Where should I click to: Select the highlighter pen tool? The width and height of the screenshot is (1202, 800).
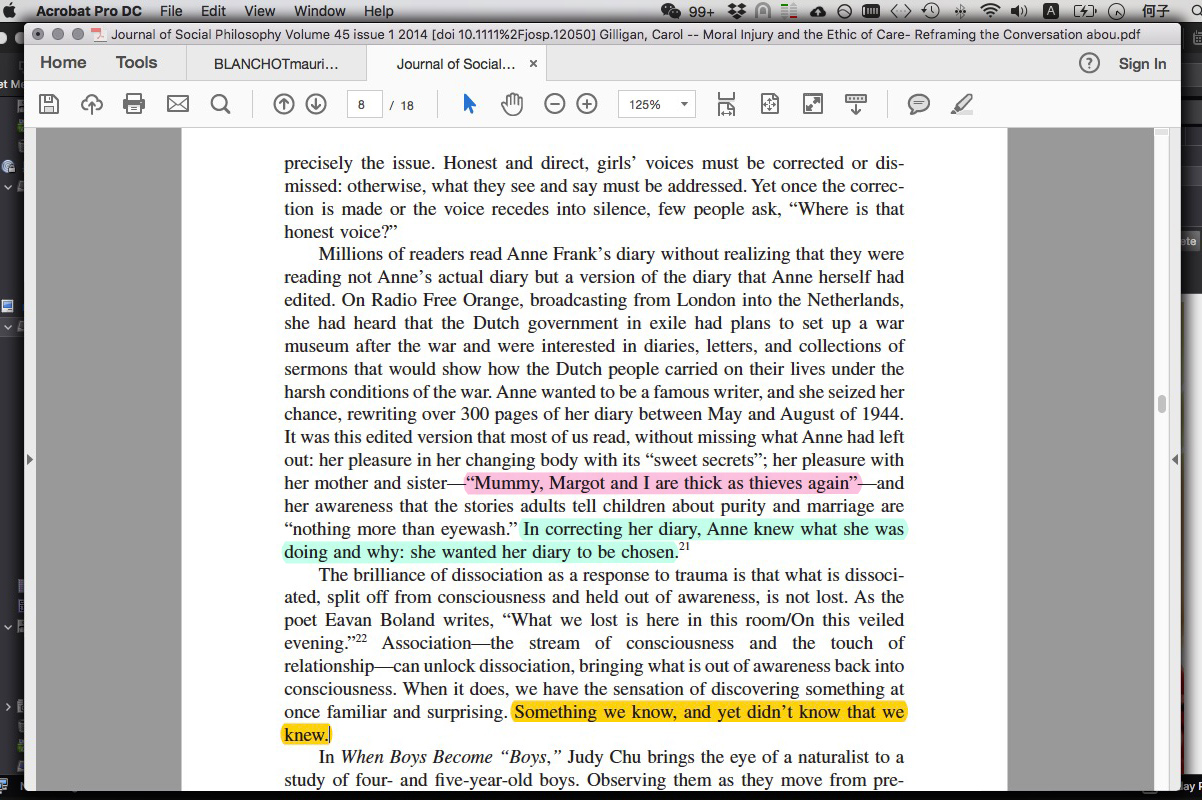pos(962,104)
